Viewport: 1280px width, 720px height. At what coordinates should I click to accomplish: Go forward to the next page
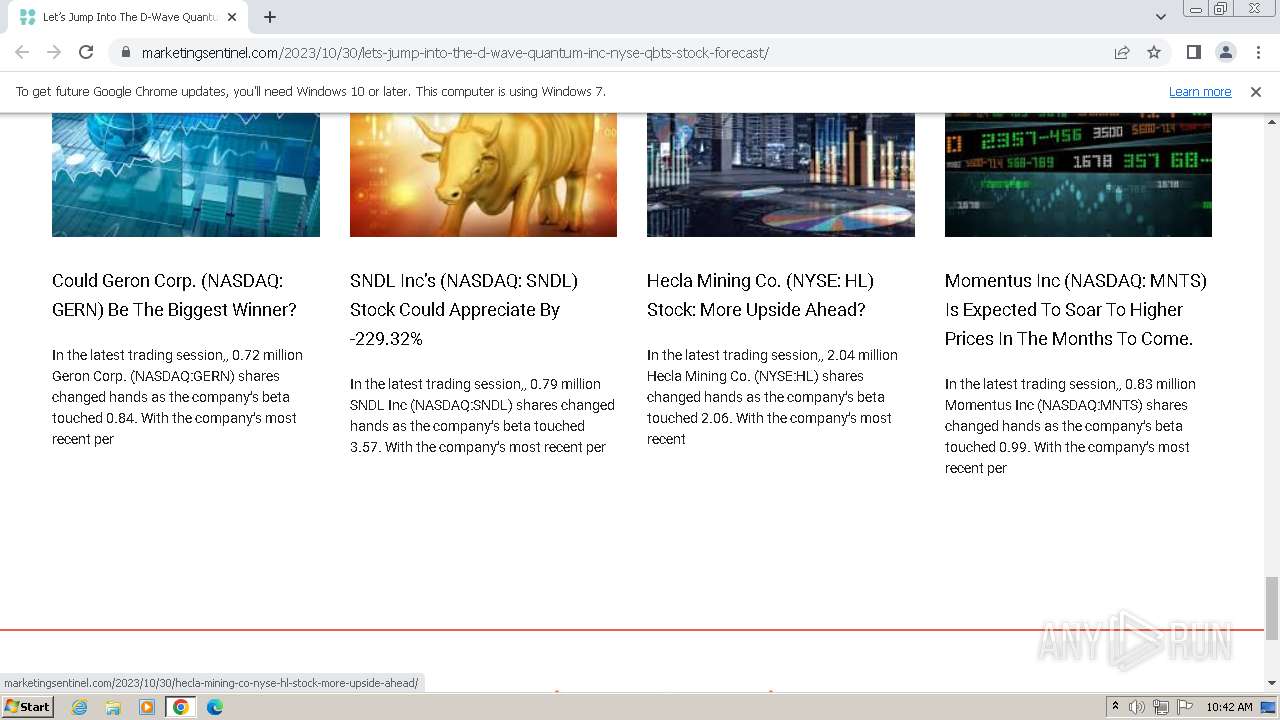[x=54, y=52]
